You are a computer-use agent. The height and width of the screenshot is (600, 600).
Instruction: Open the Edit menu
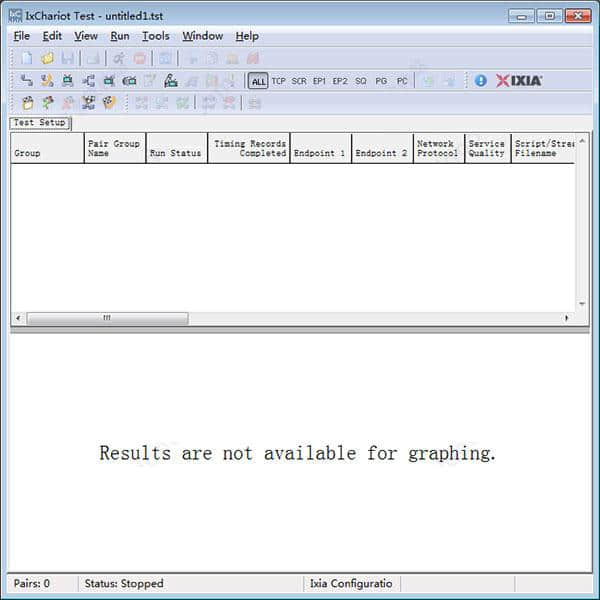point(52,36)
